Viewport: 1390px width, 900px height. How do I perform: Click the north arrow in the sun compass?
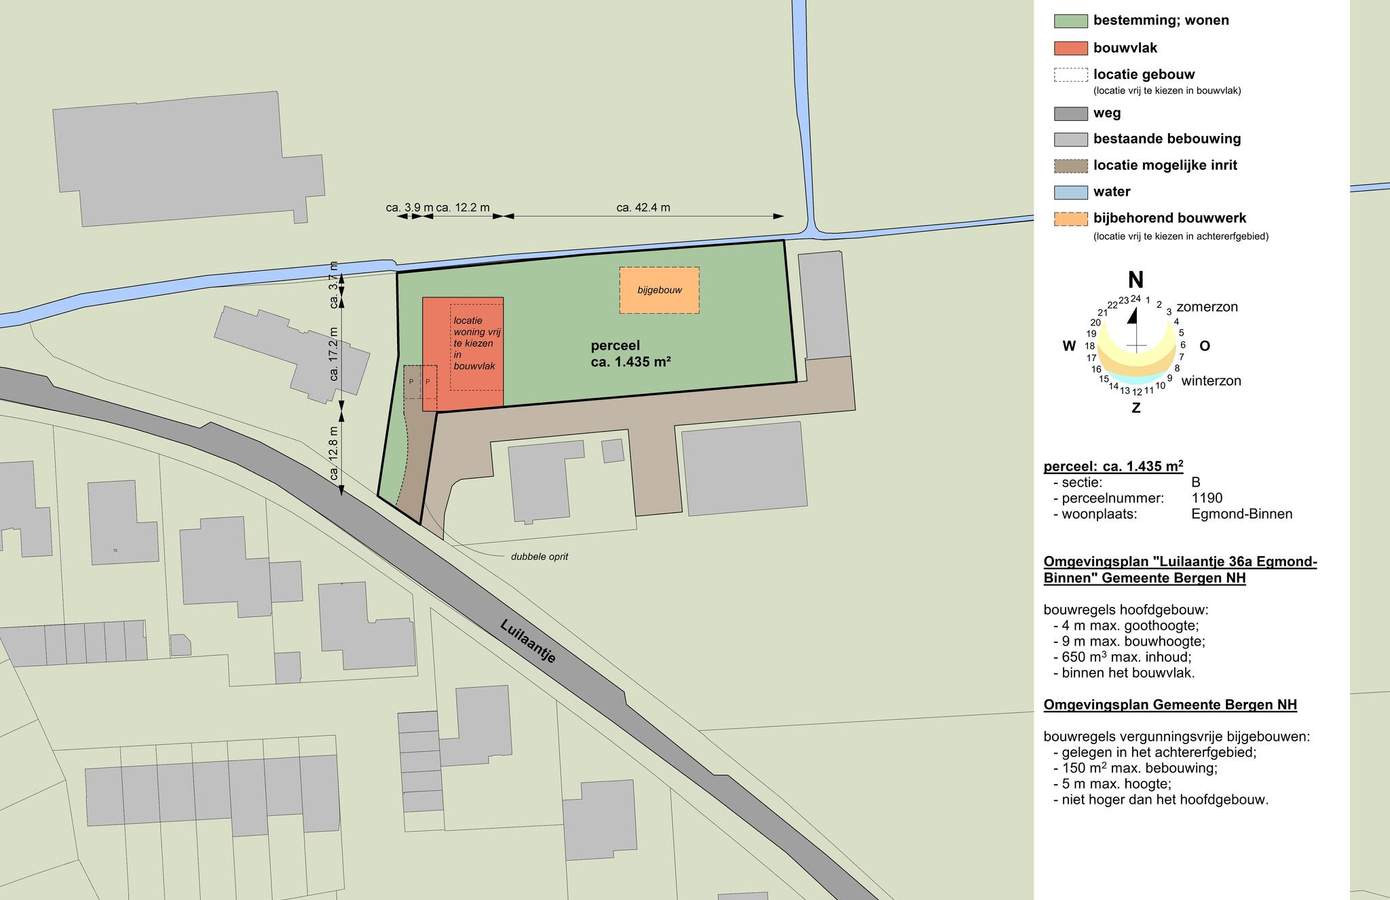click(x=1134, y=316)
